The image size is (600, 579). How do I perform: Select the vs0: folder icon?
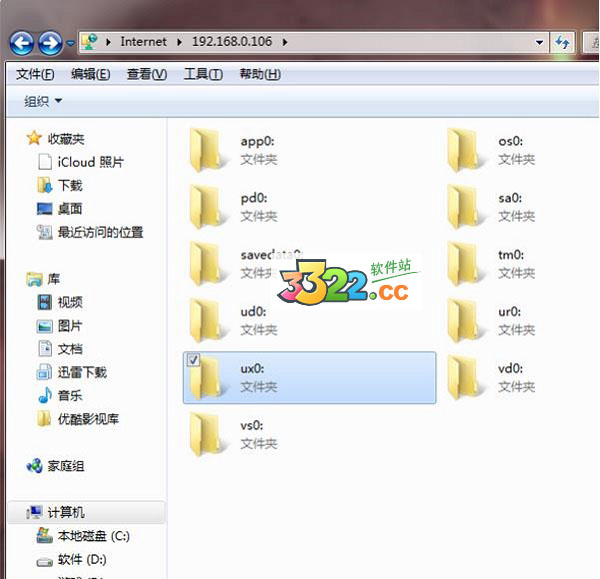click(207, 434)
